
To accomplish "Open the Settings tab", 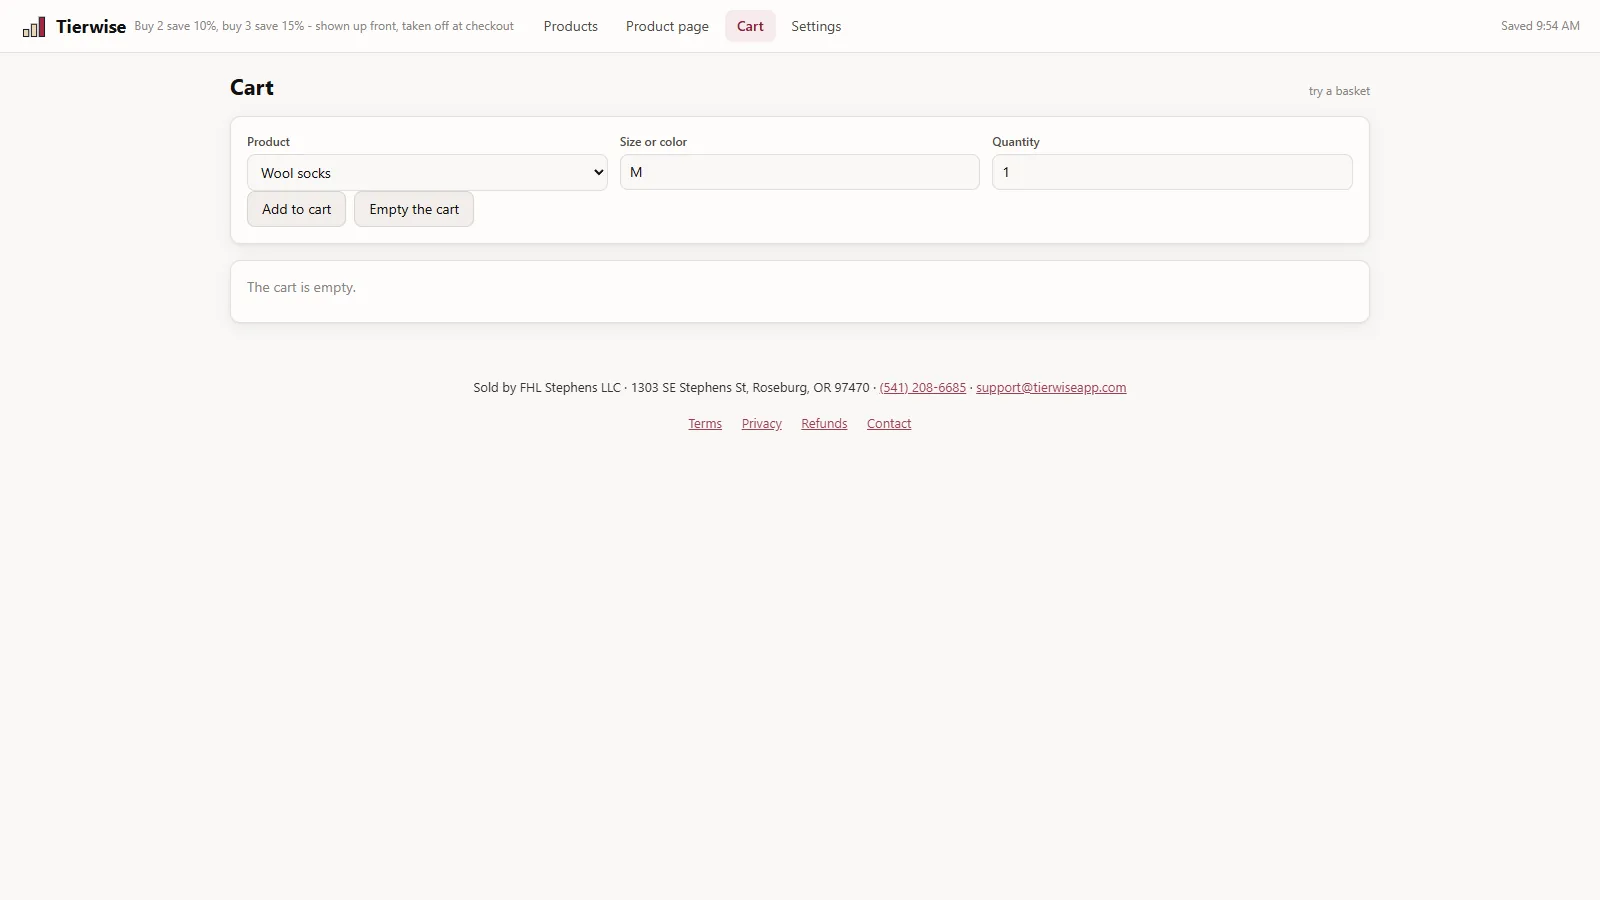I will tap(816, 26).
